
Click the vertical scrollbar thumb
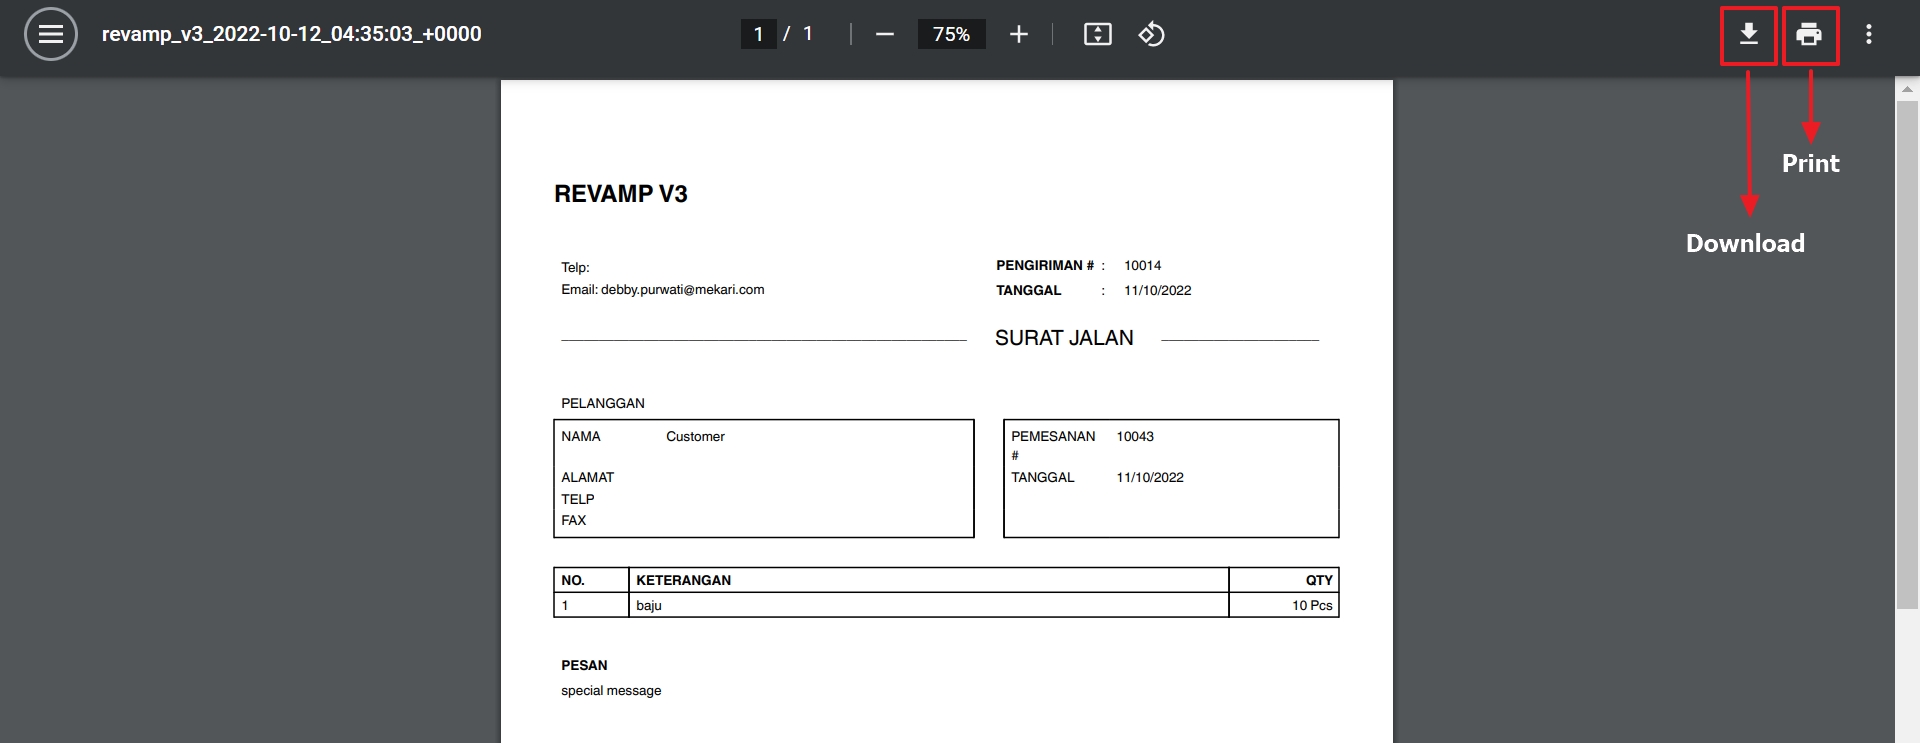click(x=1907, y=350)
